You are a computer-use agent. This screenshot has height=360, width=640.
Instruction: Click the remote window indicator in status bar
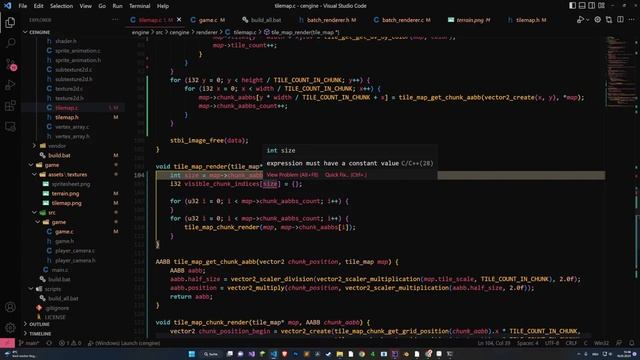pyautogui.click(x=7, y=343)
